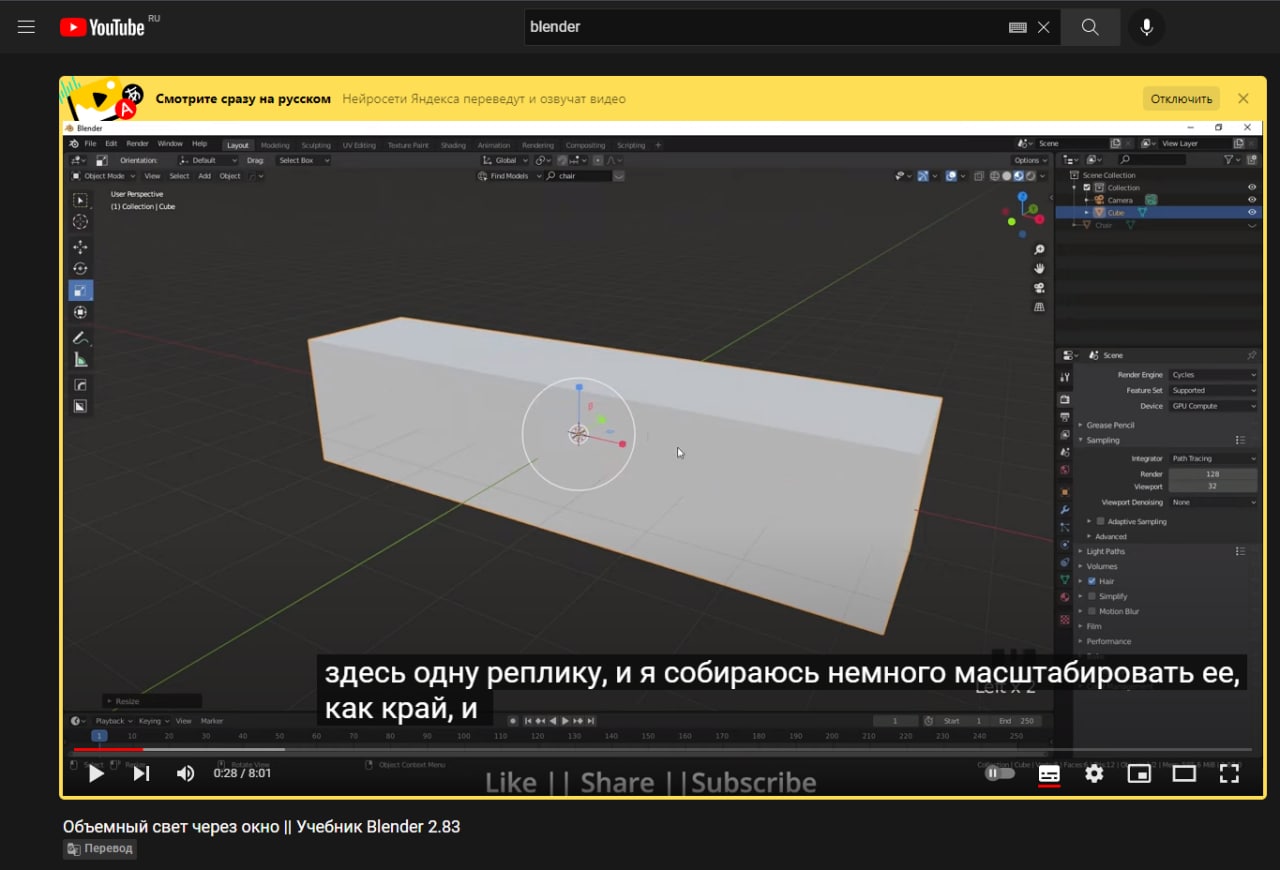Open the player settings gear
1280x870 pixels.
pyautogui.click(x=1094, y=773)
